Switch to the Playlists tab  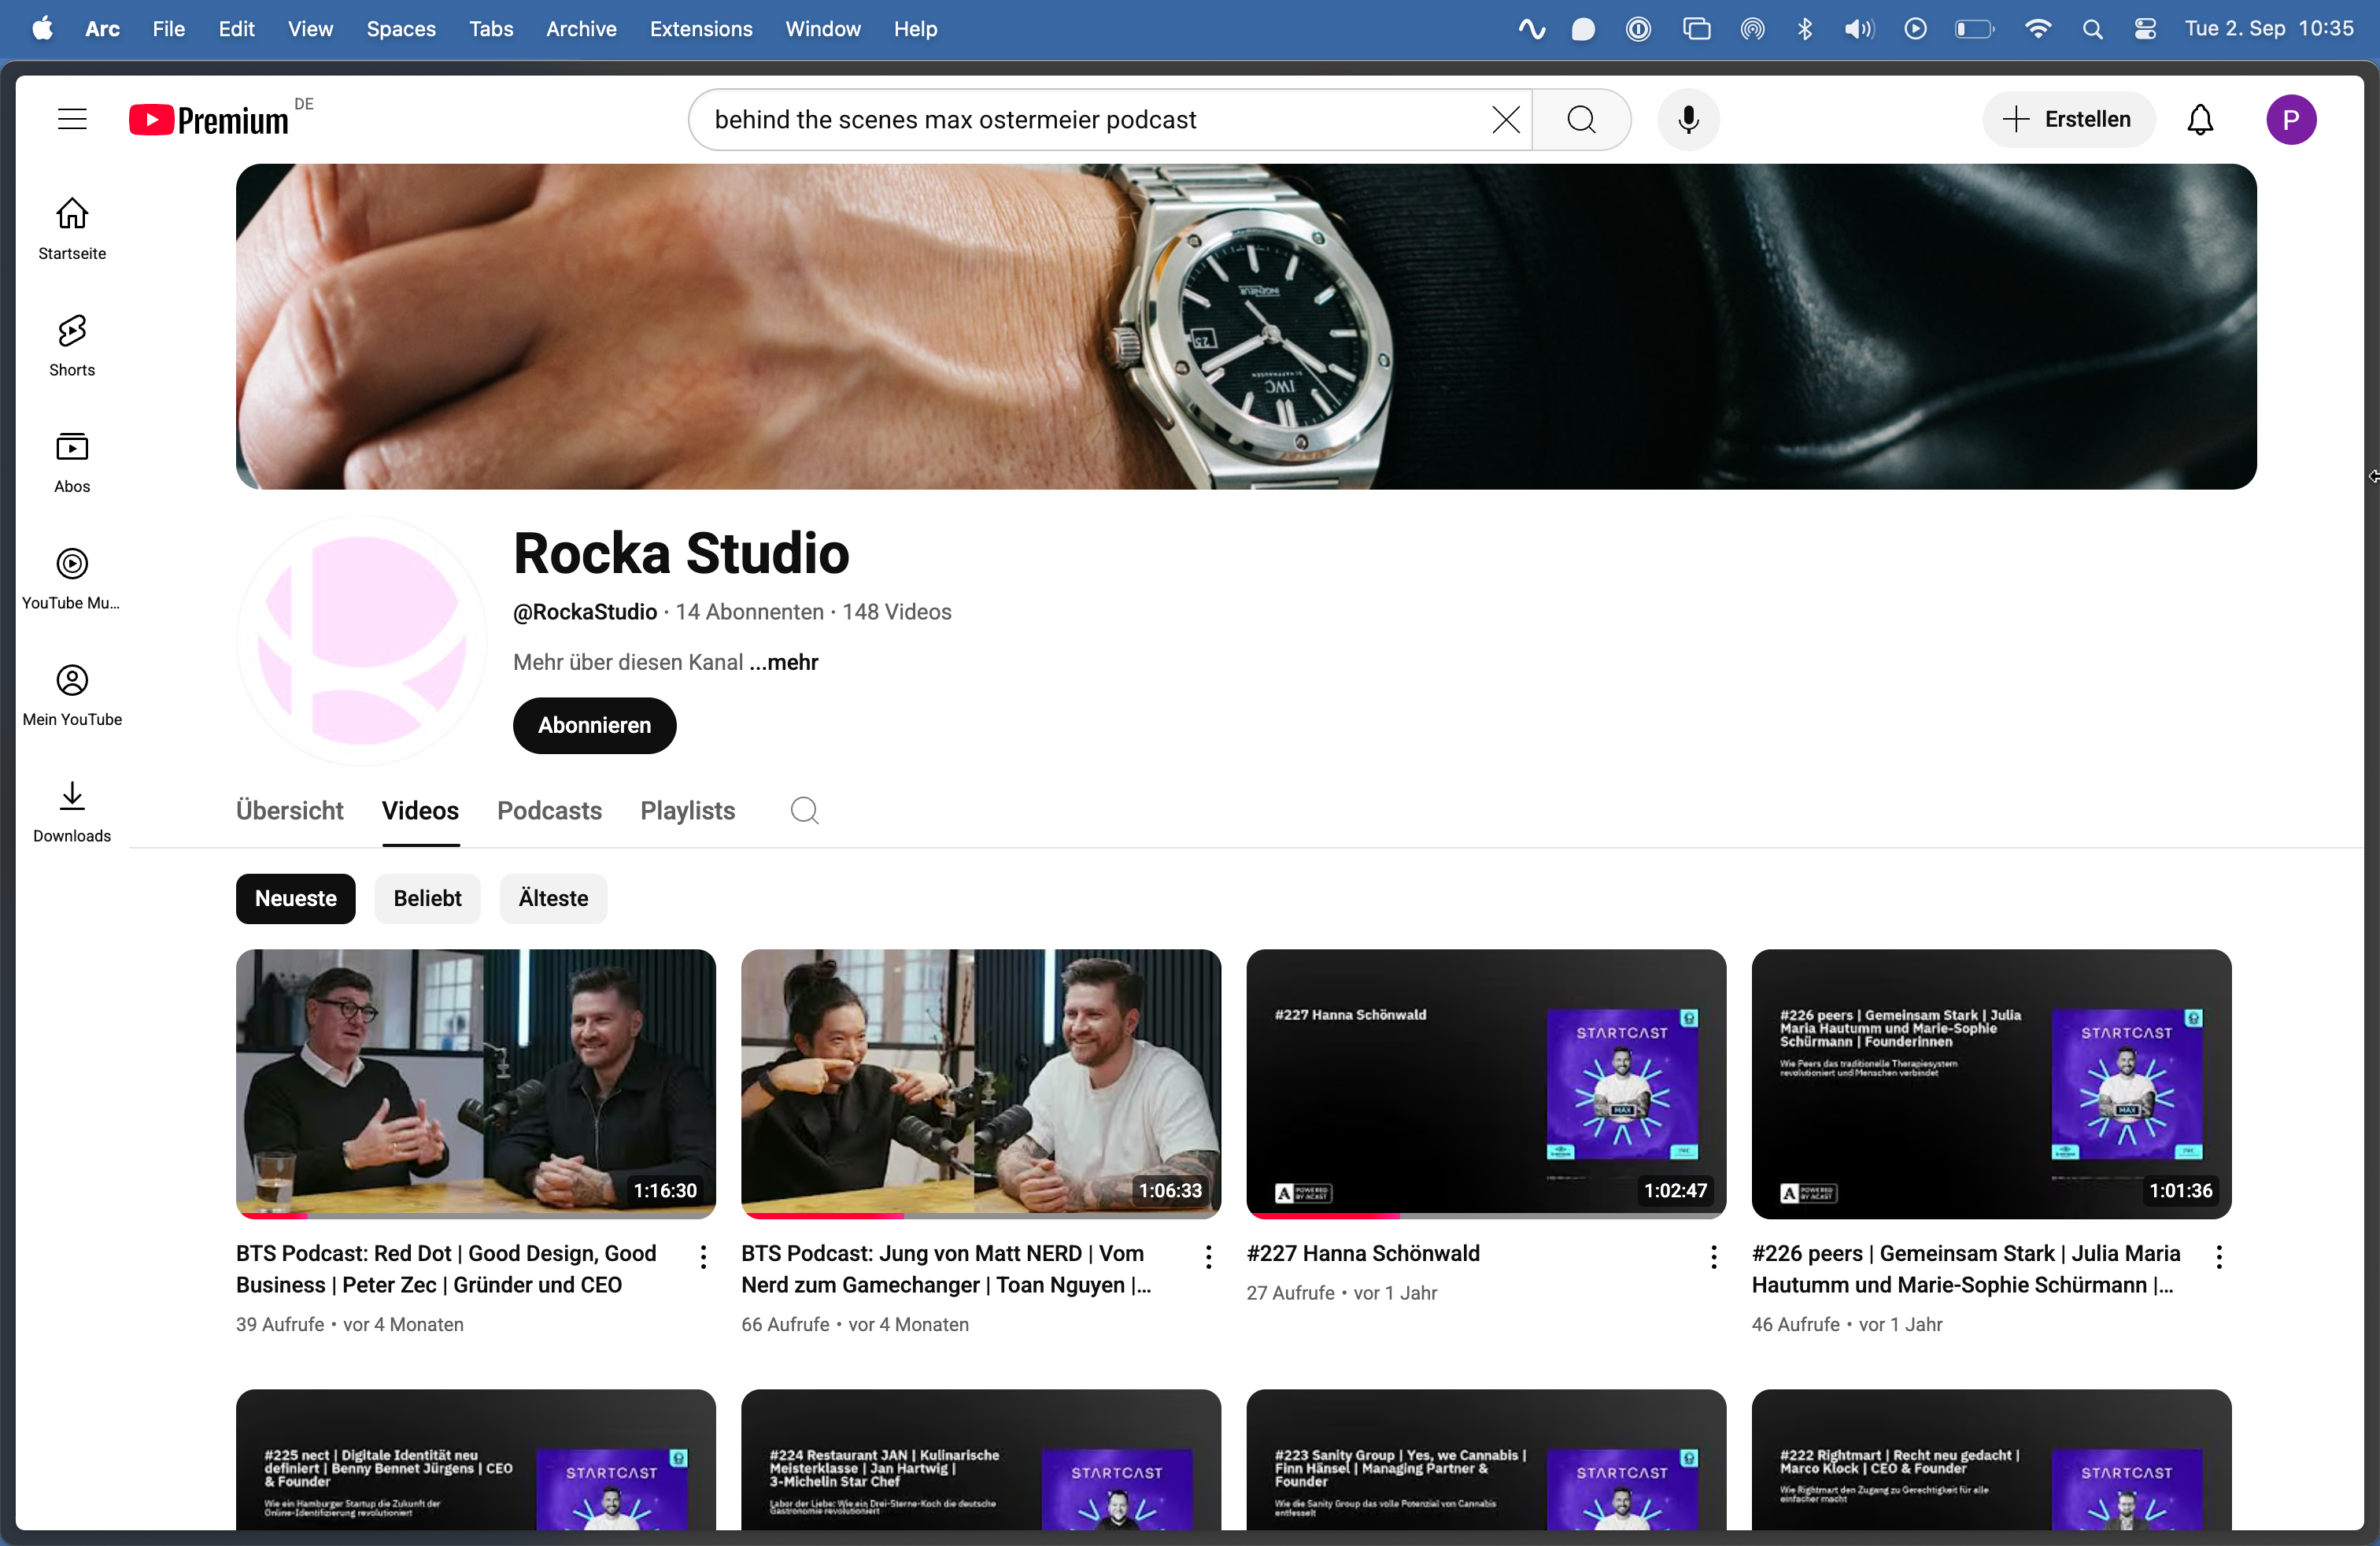point(687,810)
